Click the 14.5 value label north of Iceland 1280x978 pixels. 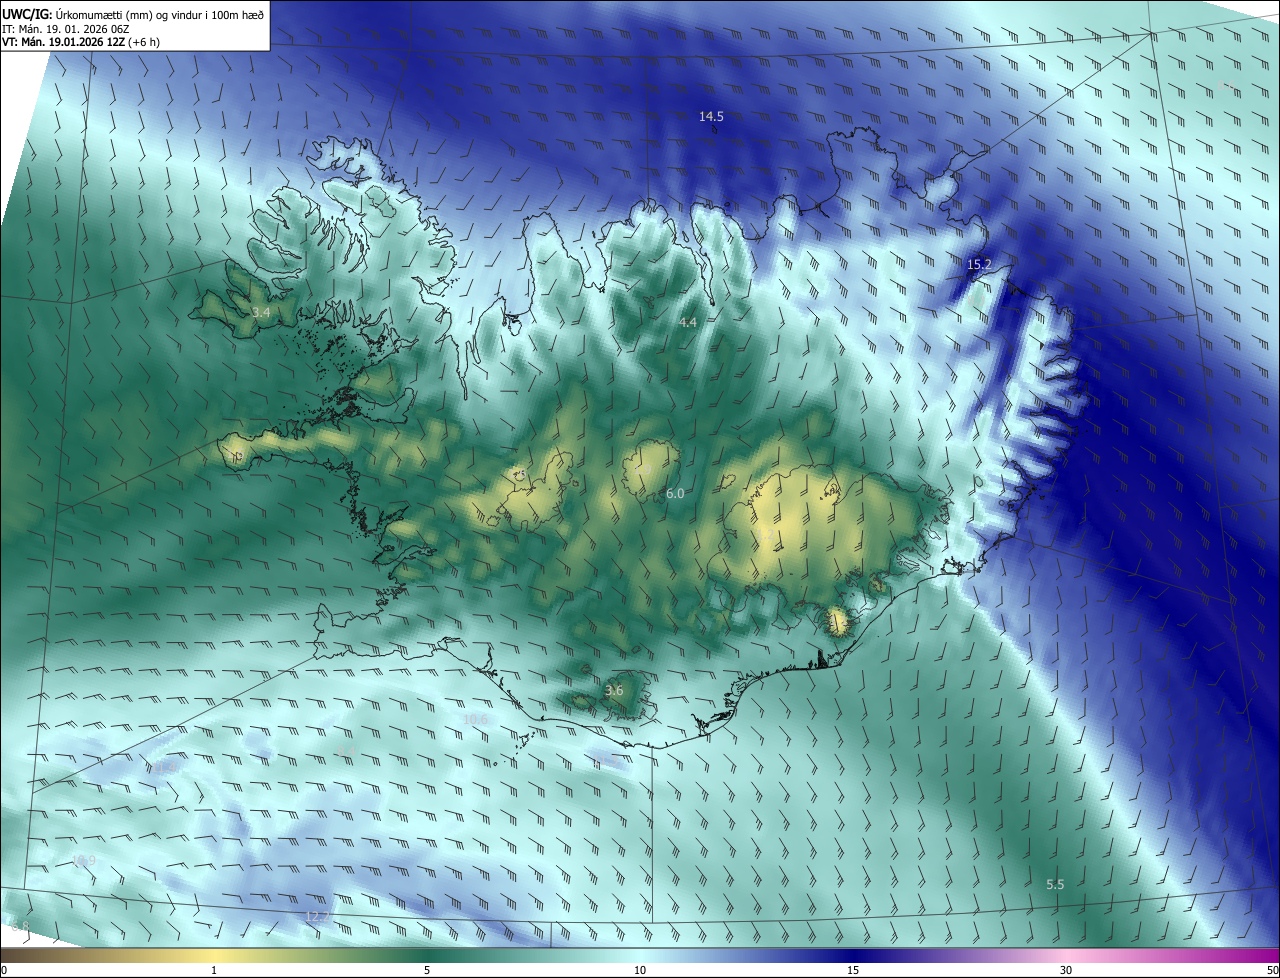(711, 117)
